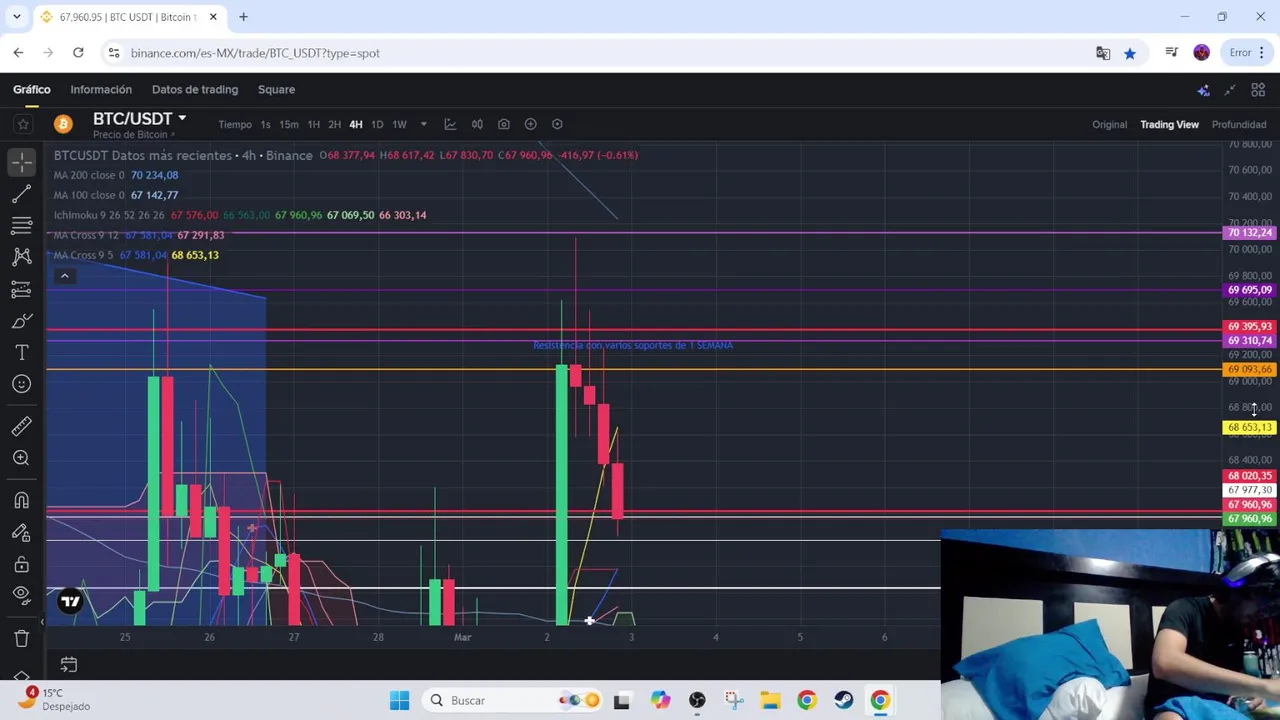The width and height of the screenshot is (1280, 720).
Task: Click the blue Resistencia annotation text
Action: pyautogui.click(x=633, y=345)
